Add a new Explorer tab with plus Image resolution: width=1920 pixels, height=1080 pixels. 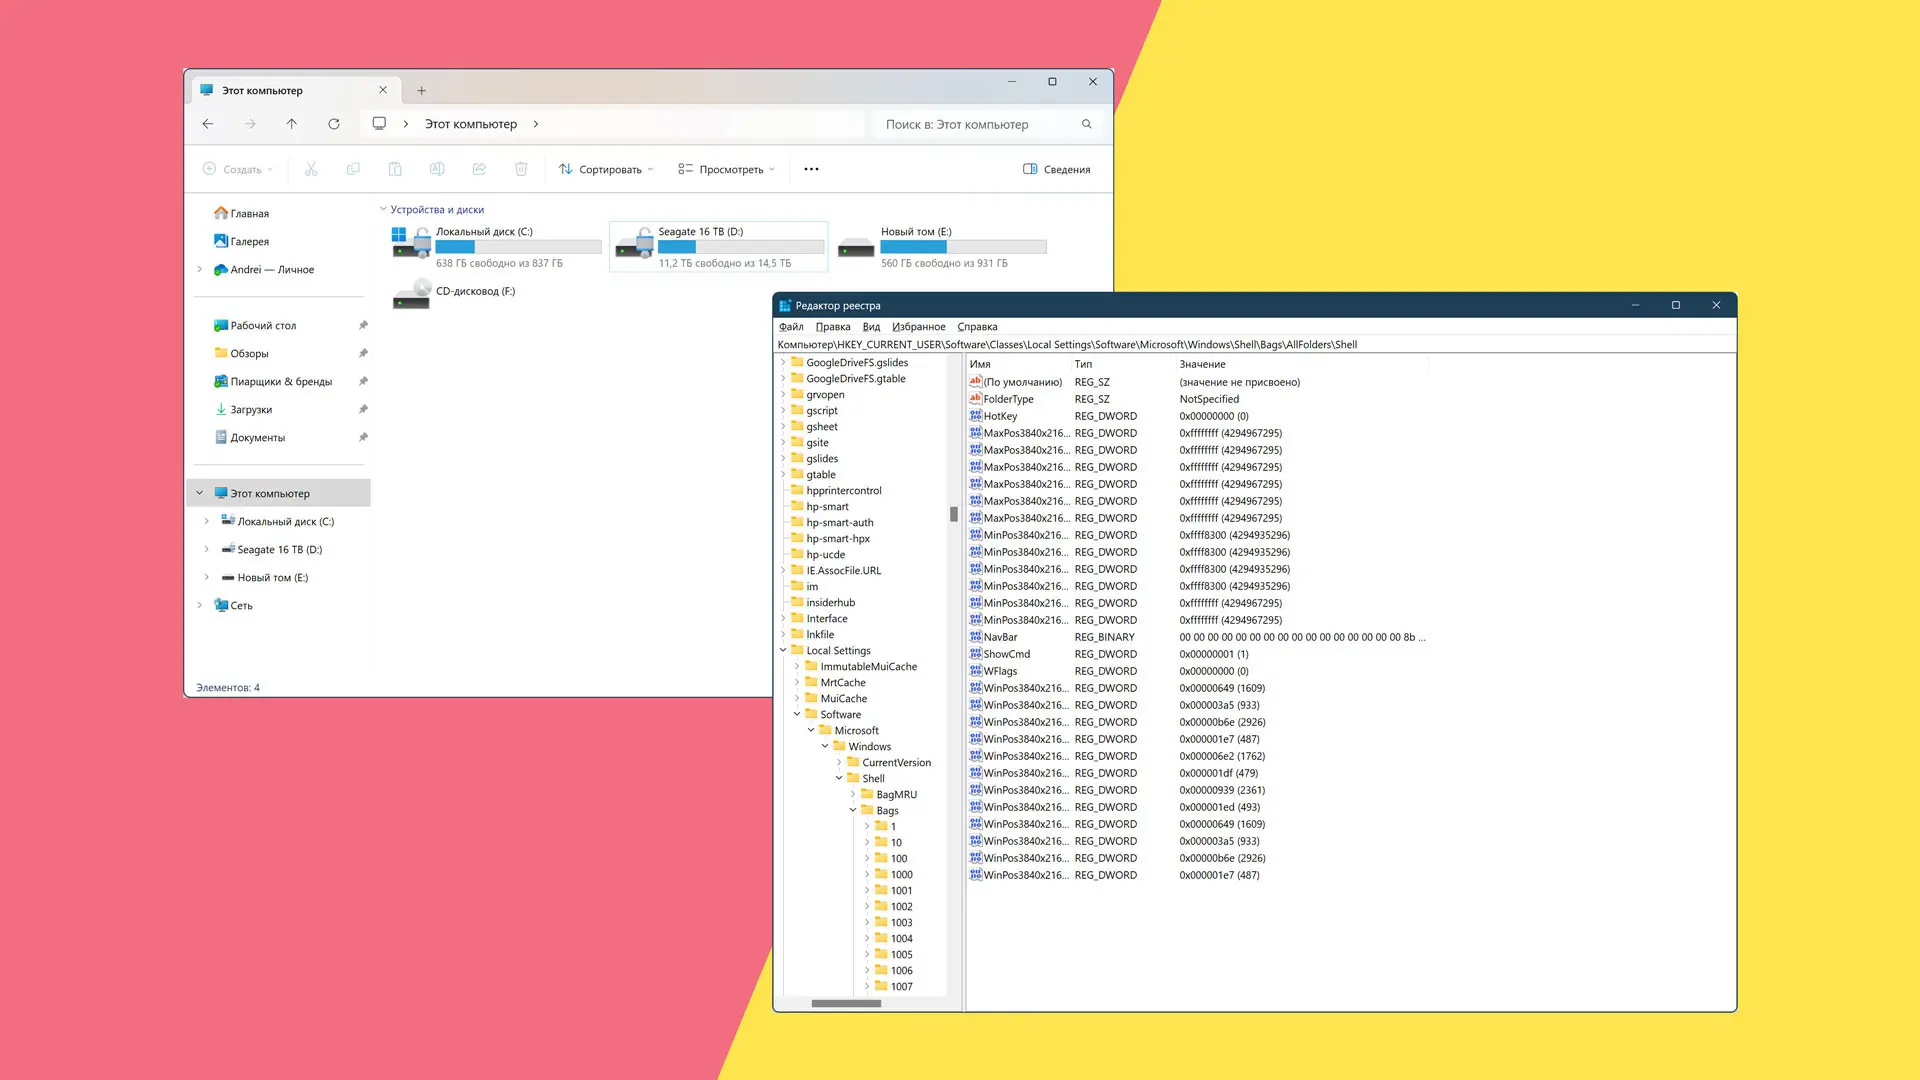tap(421, 91)
